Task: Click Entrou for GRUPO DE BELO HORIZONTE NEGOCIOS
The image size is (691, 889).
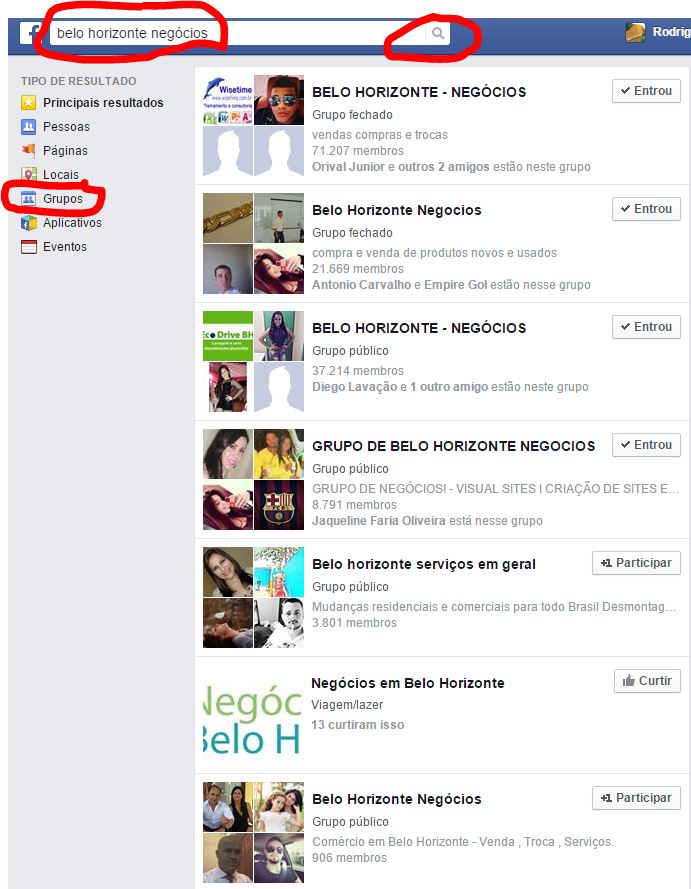Action: click(646, 444)
